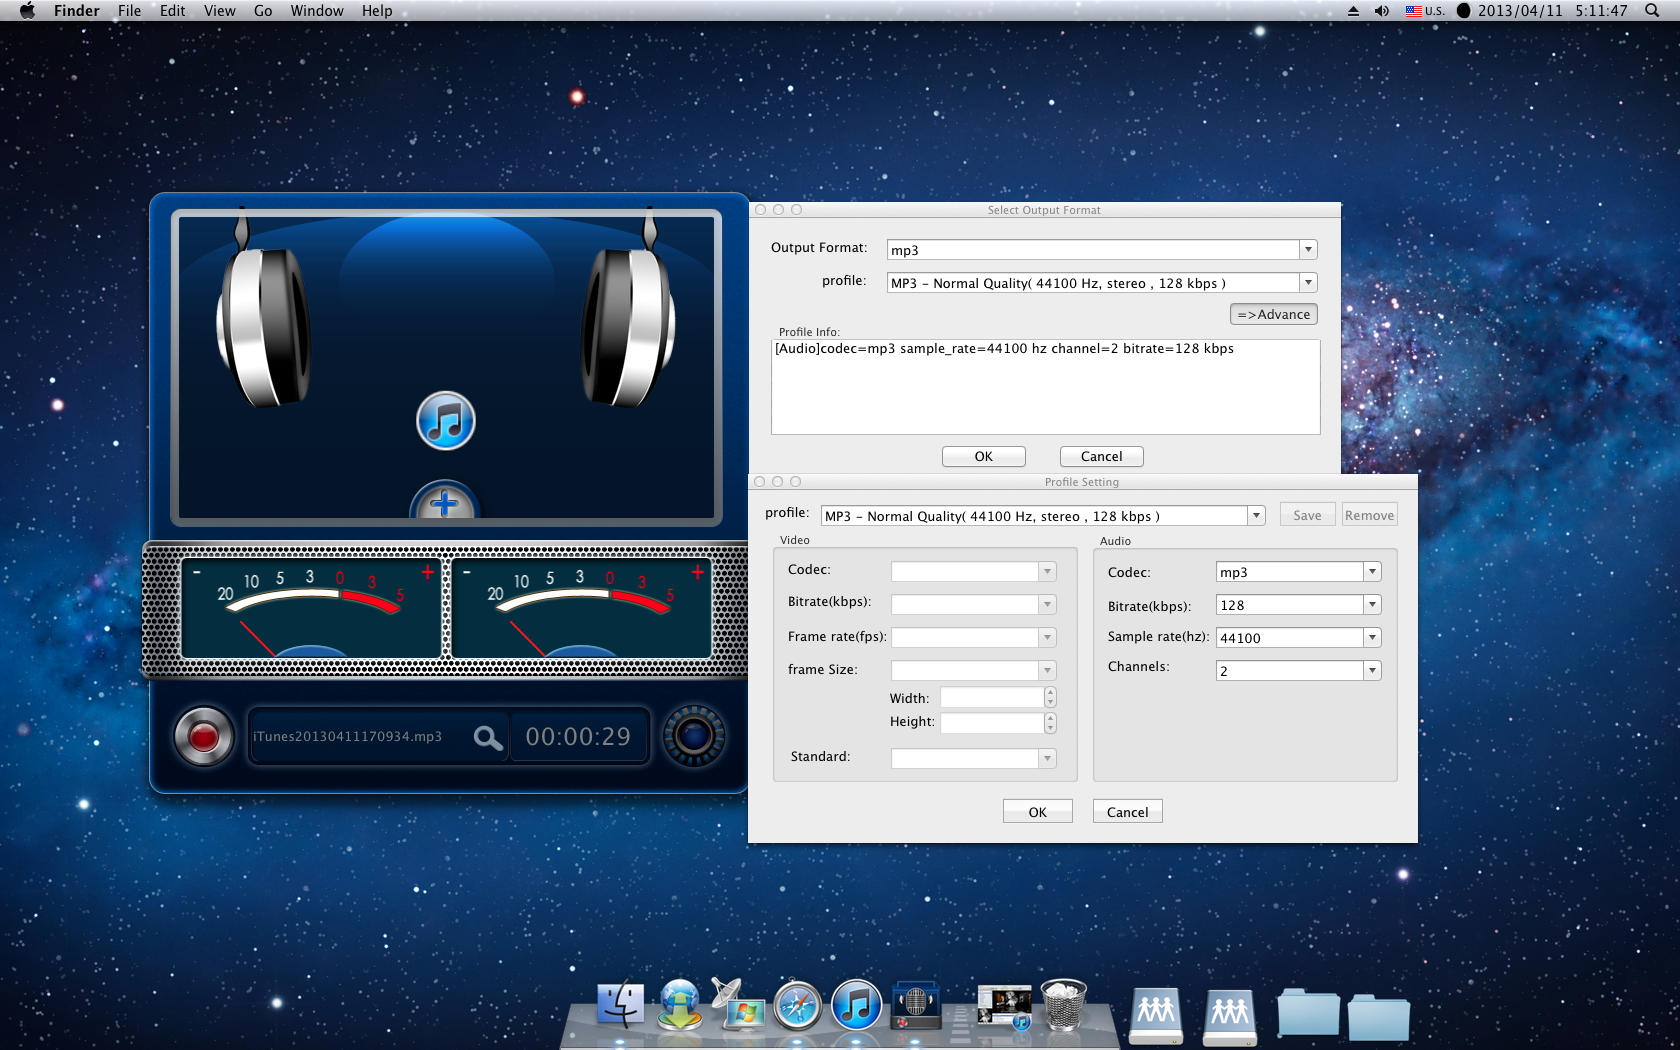Open Safari from the dock
This screenshot has height=1050, width=1680.
coord(797,1005)
